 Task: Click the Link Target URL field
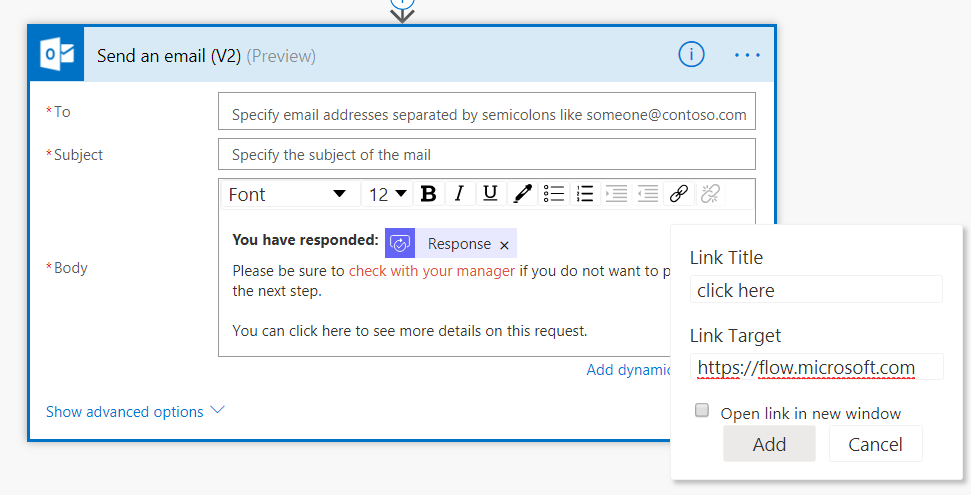pos(816,367)
